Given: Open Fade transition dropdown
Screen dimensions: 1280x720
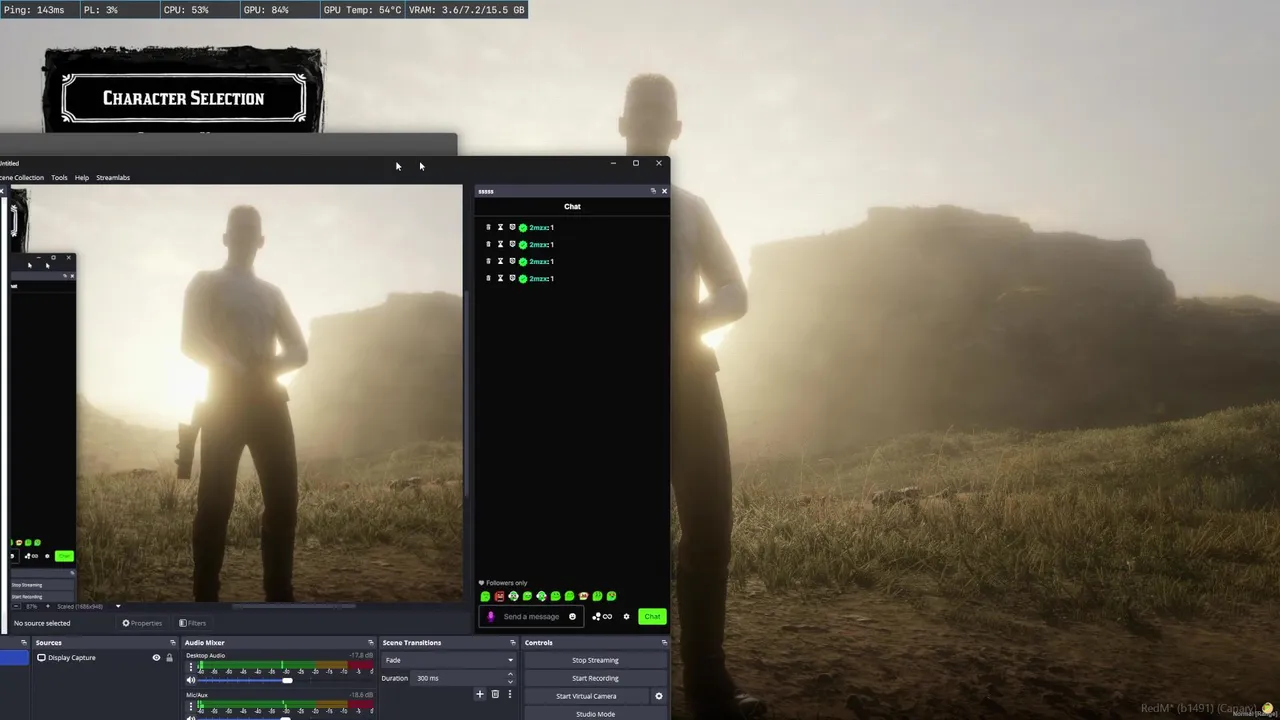Looking at the screenshot, I should [x=448, y=660].
